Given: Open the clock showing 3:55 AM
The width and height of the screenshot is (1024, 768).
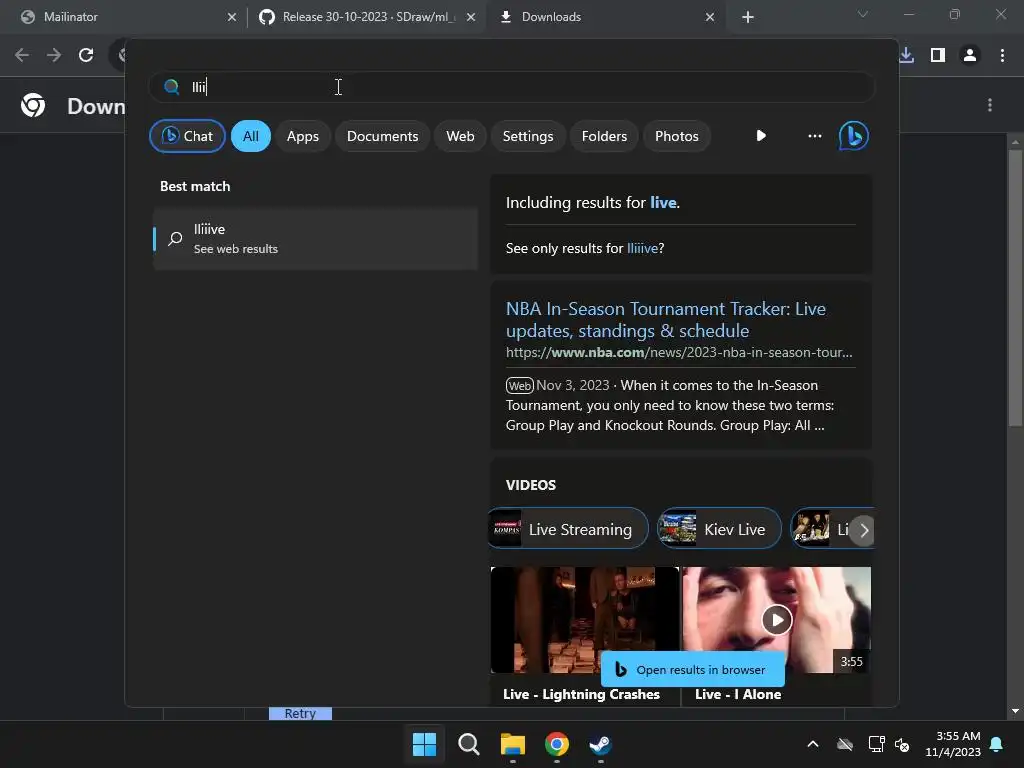Looking at the screenshot, I should click(x=953, y=744).
